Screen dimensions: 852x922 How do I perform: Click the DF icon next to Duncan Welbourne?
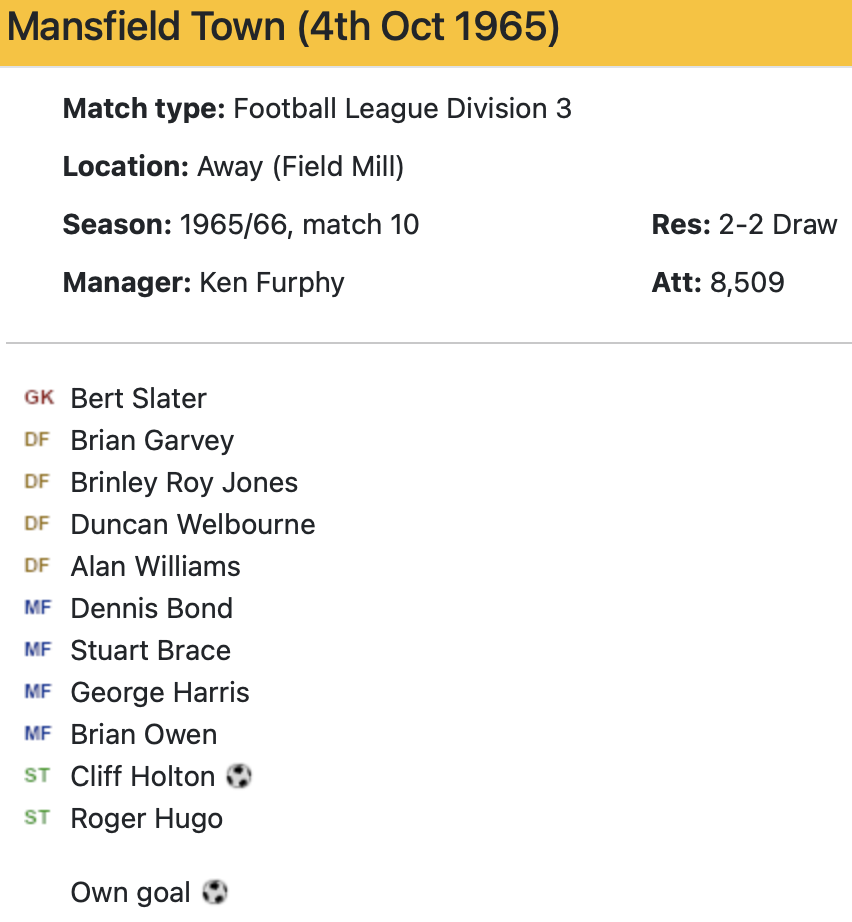(37, 524)
